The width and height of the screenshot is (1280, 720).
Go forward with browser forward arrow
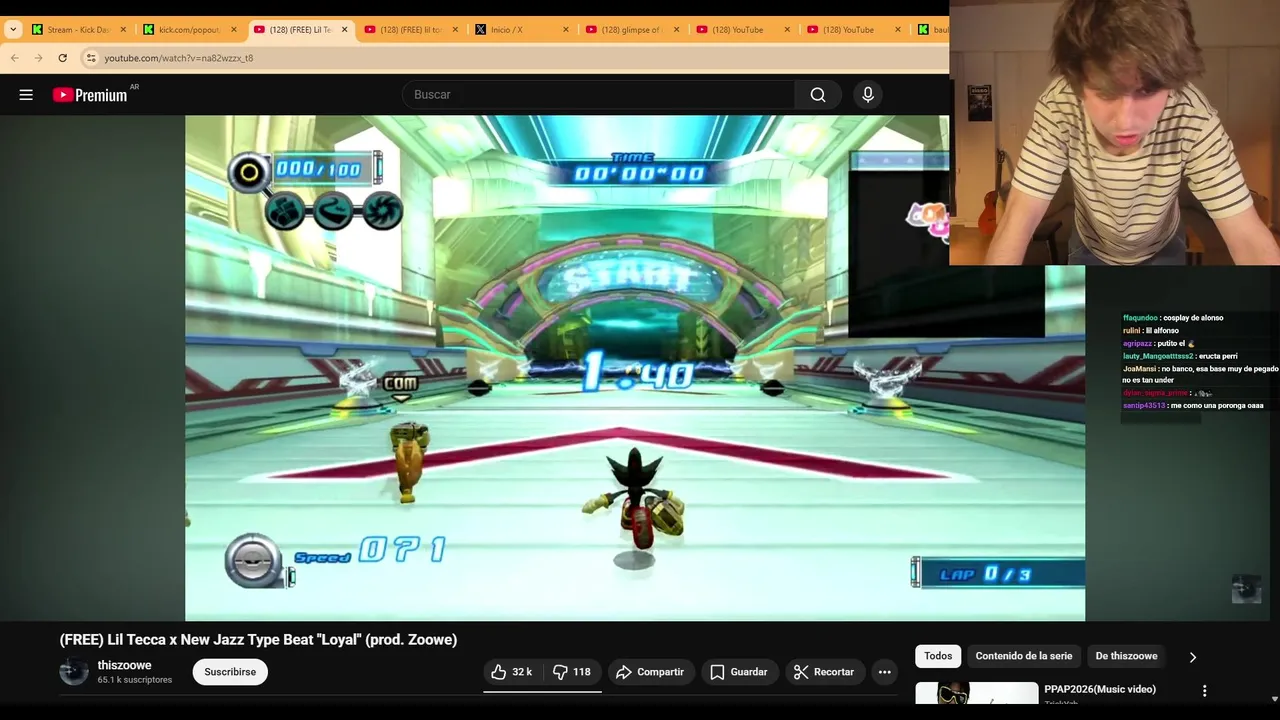39,58
